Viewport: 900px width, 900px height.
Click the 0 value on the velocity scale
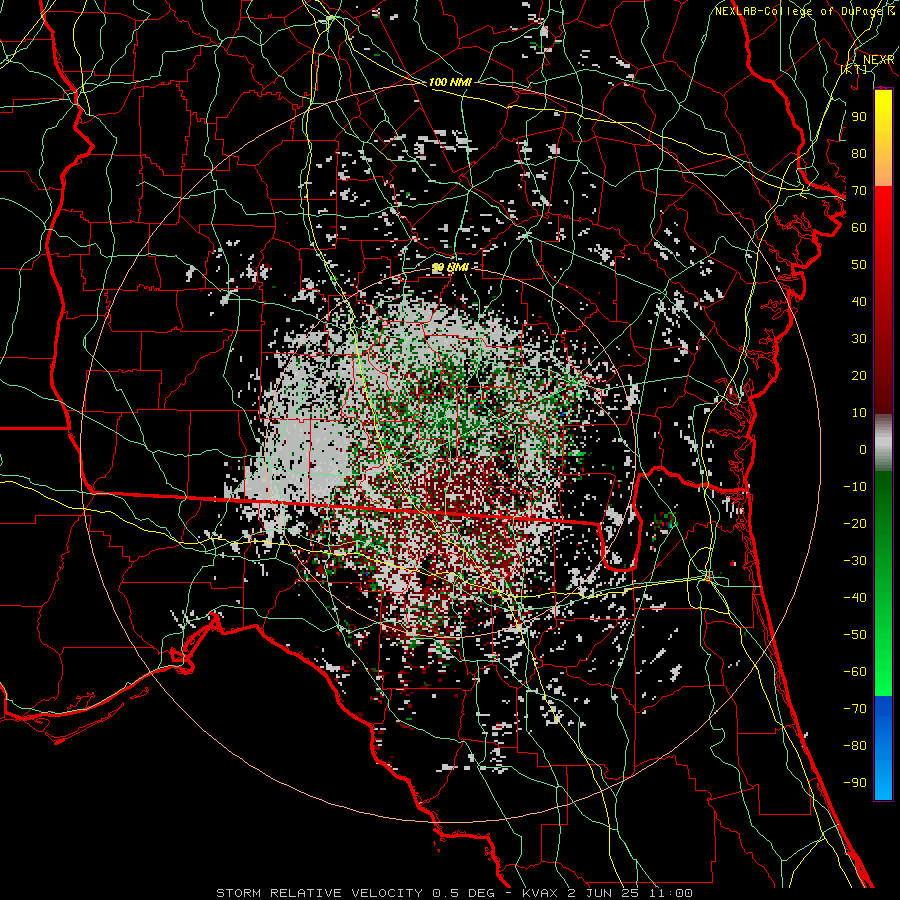pos(863,449)
